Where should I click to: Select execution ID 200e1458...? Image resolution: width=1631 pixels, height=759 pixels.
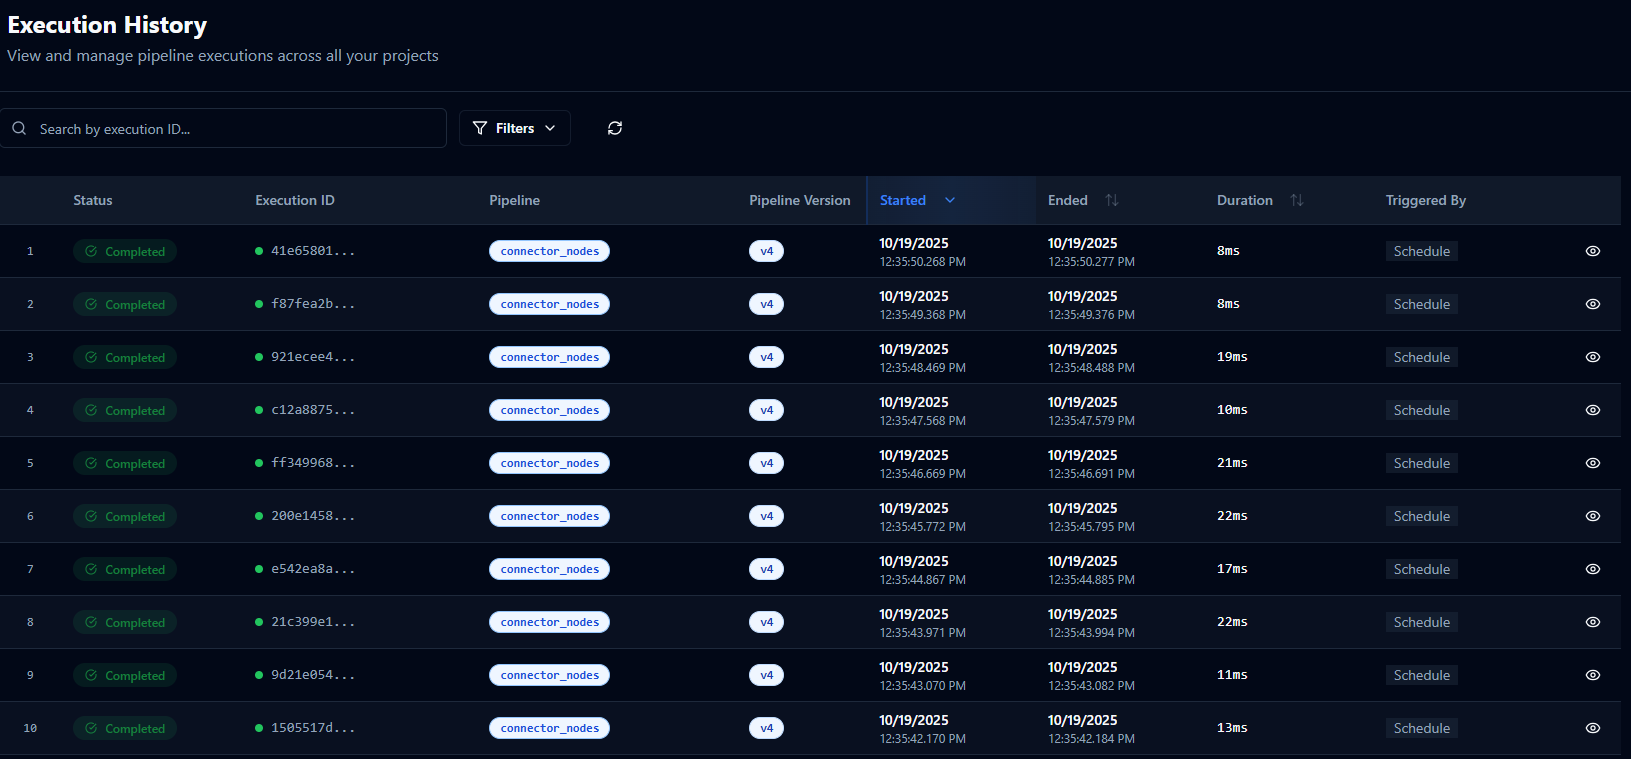(313, 516)
